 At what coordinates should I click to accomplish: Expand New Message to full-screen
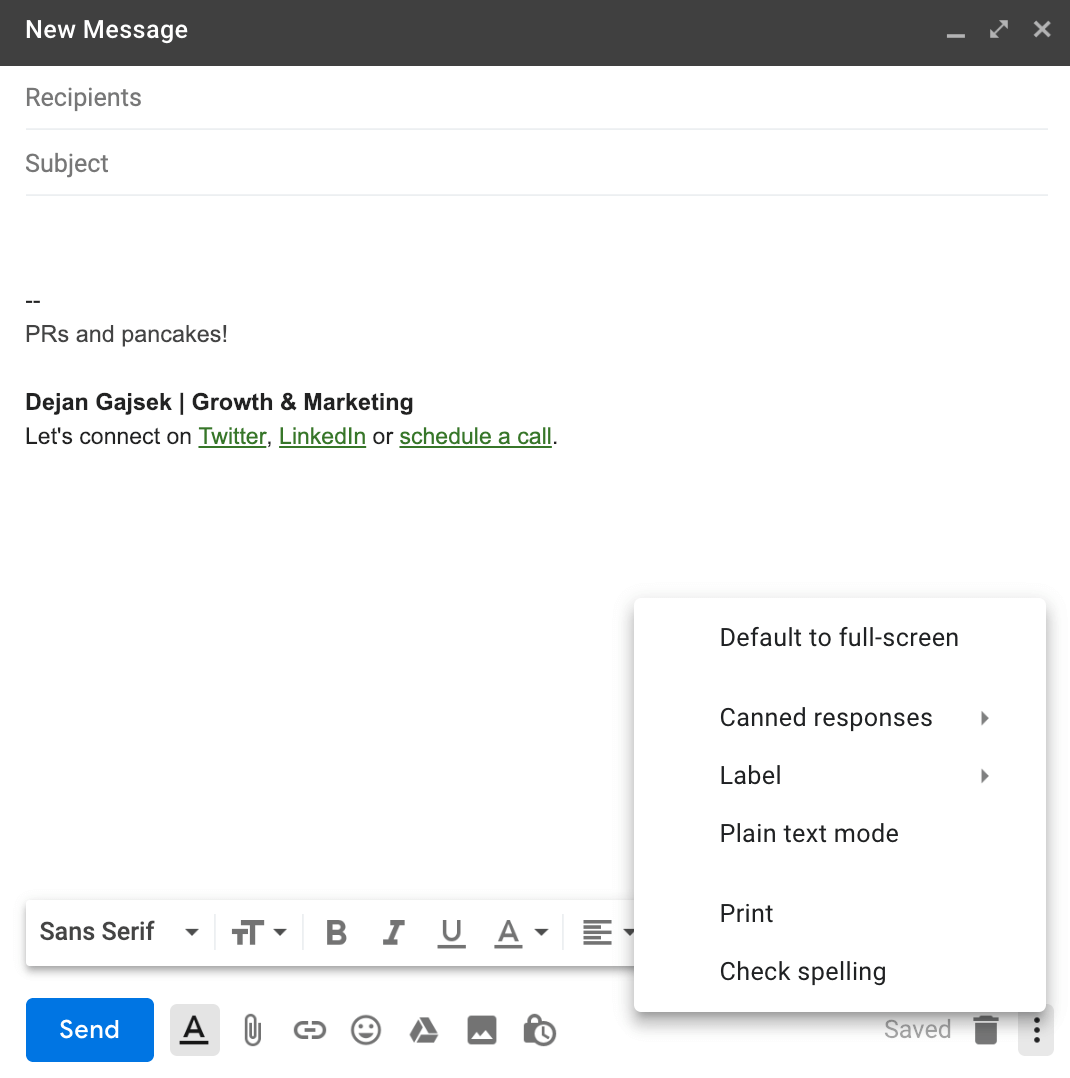click(x=998, y=30)
